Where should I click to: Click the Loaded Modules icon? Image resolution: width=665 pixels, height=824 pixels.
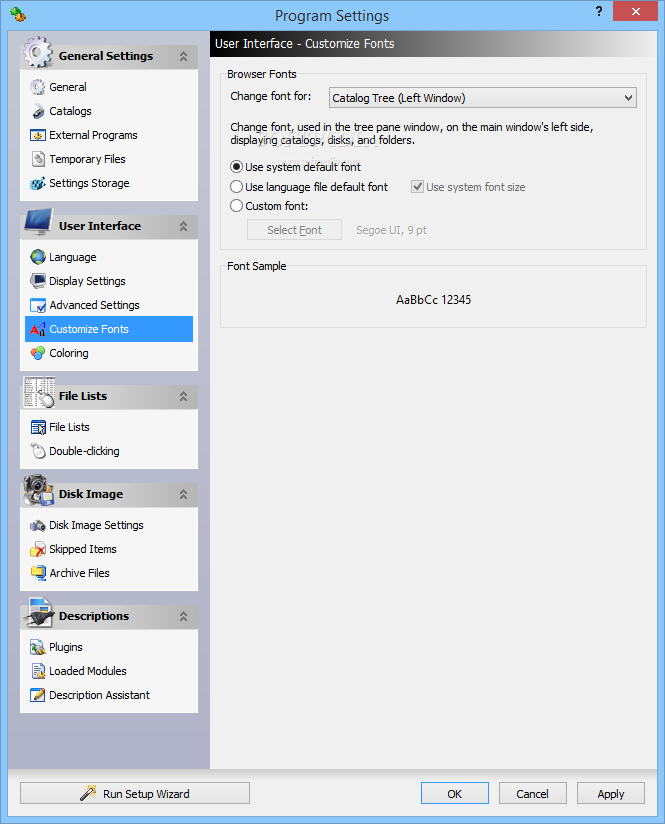[x=37, y=671]
